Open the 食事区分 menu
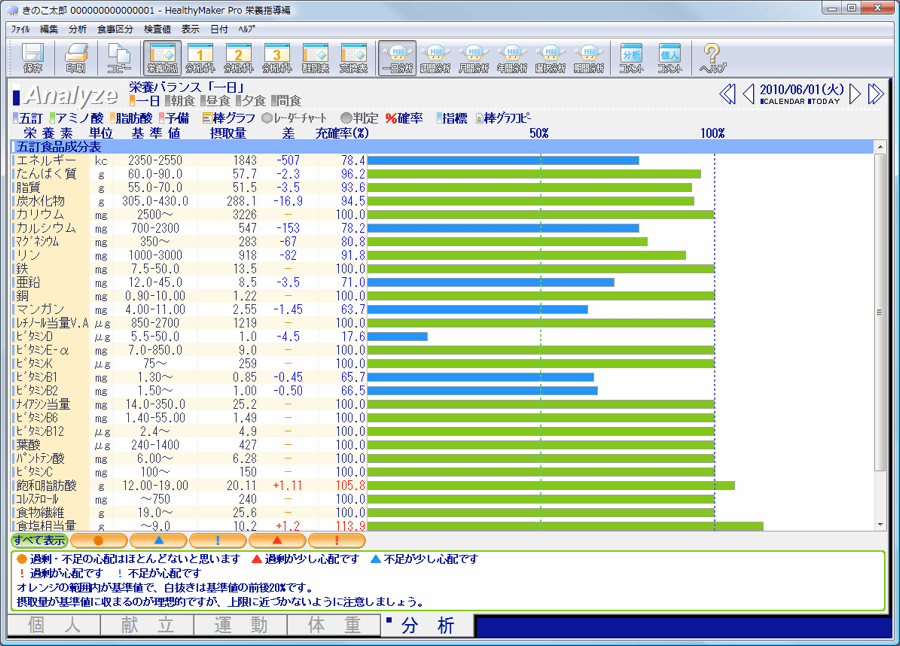 coord(115,29)
